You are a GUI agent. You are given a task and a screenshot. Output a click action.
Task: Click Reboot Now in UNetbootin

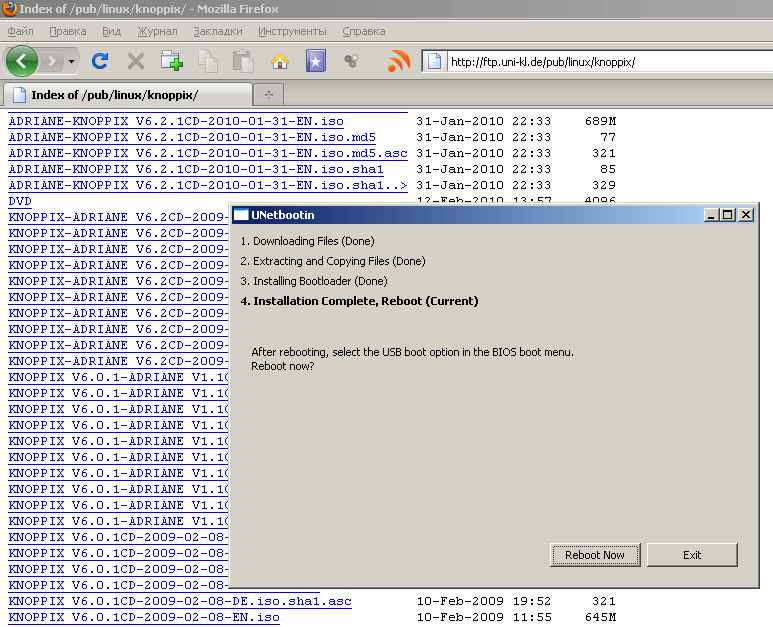(x=595, y=555)
